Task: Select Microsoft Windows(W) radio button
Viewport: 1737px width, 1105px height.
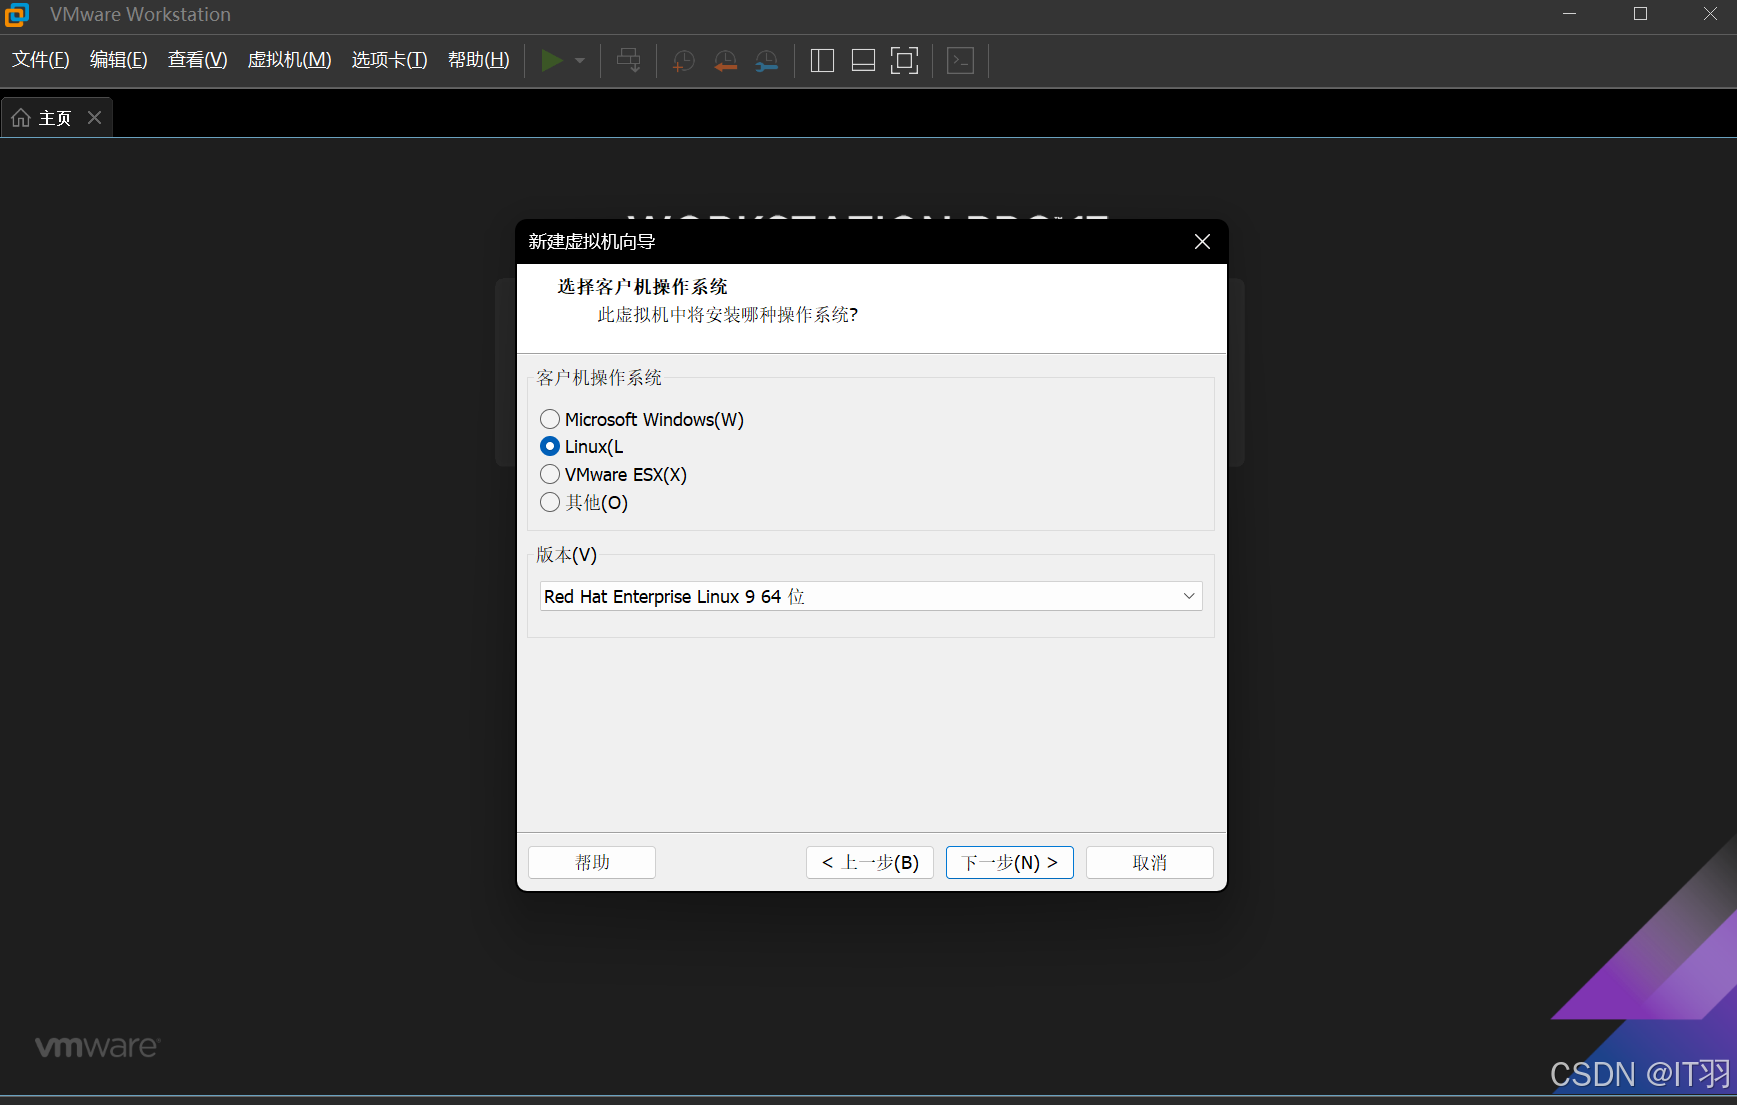Action: (550, 419)
